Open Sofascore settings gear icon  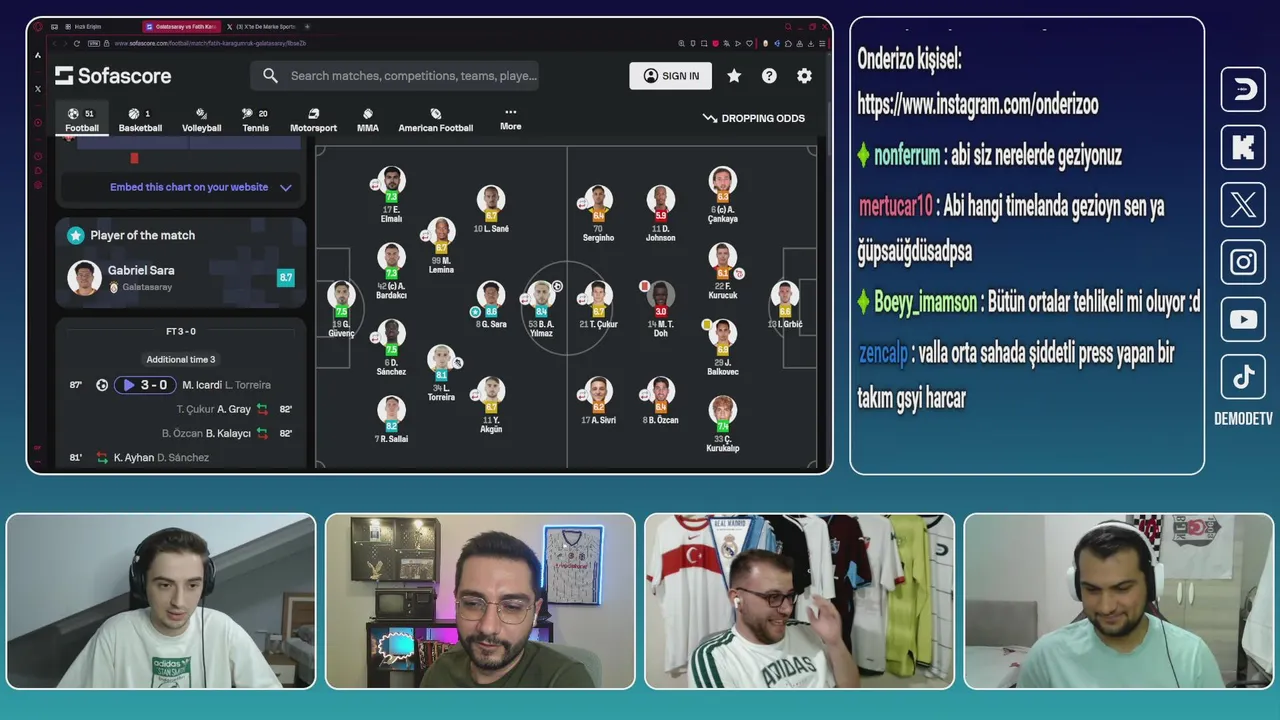tap(804, 76)
